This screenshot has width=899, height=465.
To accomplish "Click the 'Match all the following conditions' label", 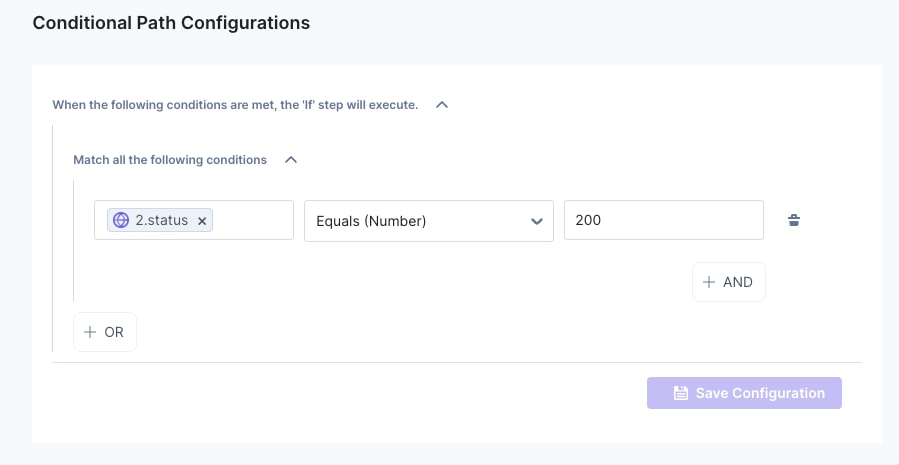I will tap(170, 159).
